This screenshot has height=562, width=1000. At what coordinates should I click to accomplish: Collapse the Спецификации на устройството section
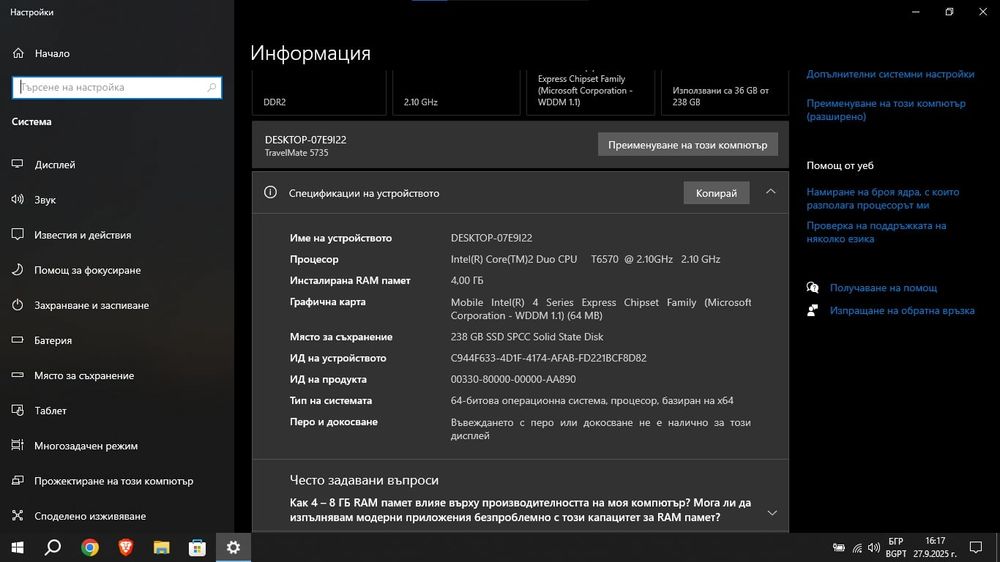(770, 192)
